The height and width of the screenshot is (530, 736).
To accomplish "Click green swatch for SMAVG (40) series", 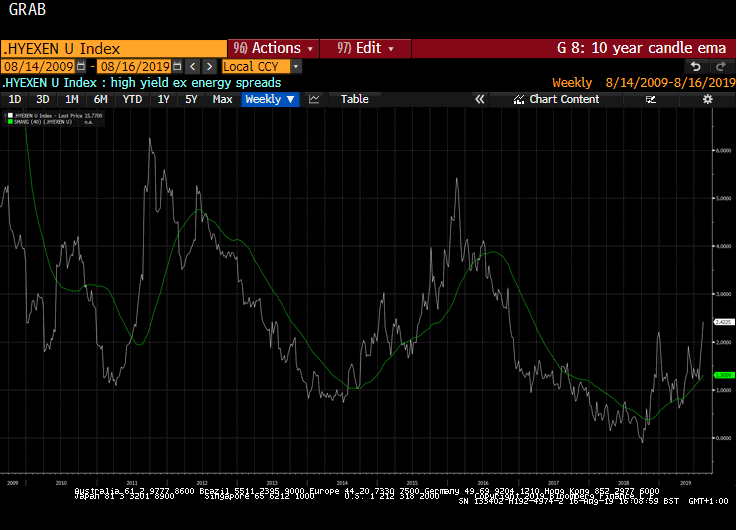I will (x=10, y=122).
